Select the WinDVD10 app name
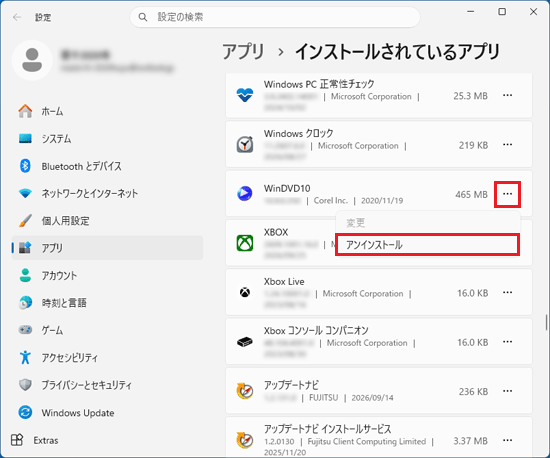This screenshot has height=458, width=550. tap(287, 189)
